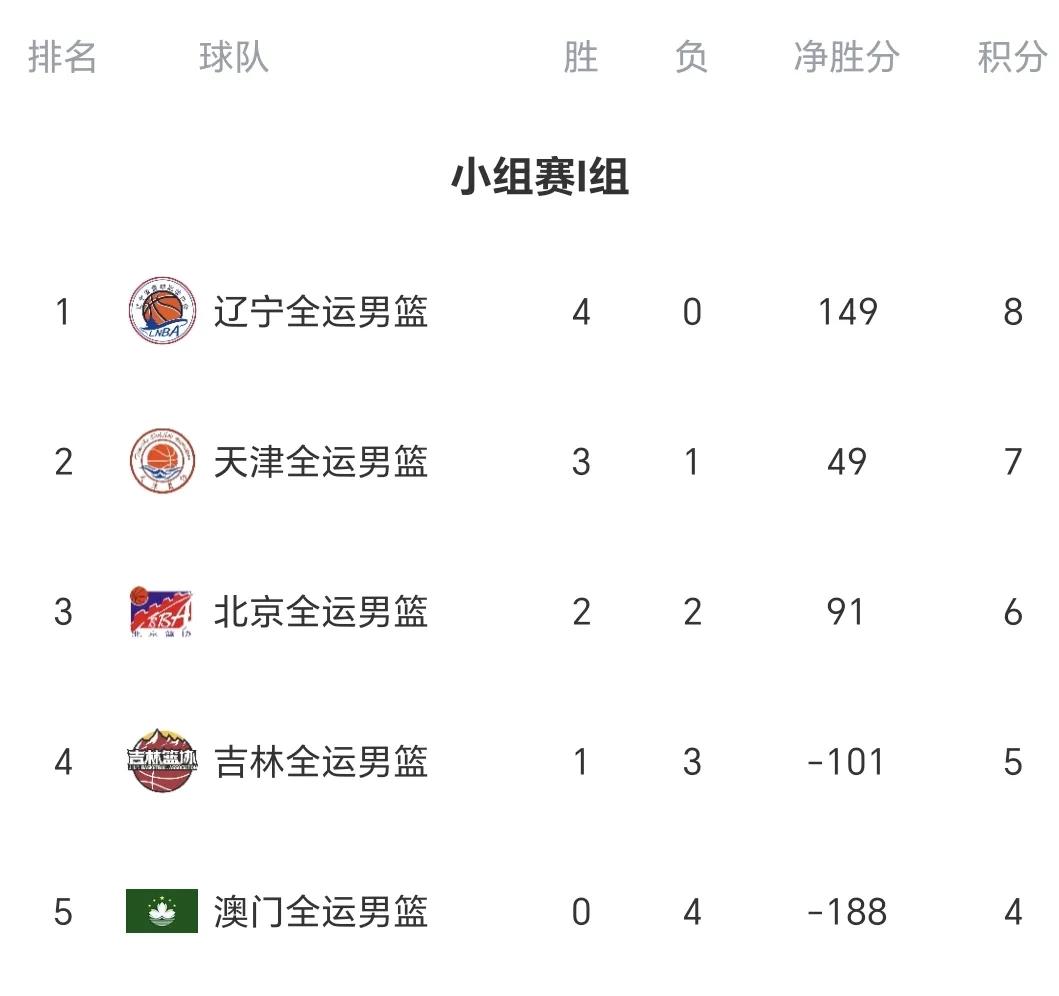The width and height of the screenshot is (1059, 996).
Task: Click Jilin's point differential -101
Action: (x=847, y=762)
